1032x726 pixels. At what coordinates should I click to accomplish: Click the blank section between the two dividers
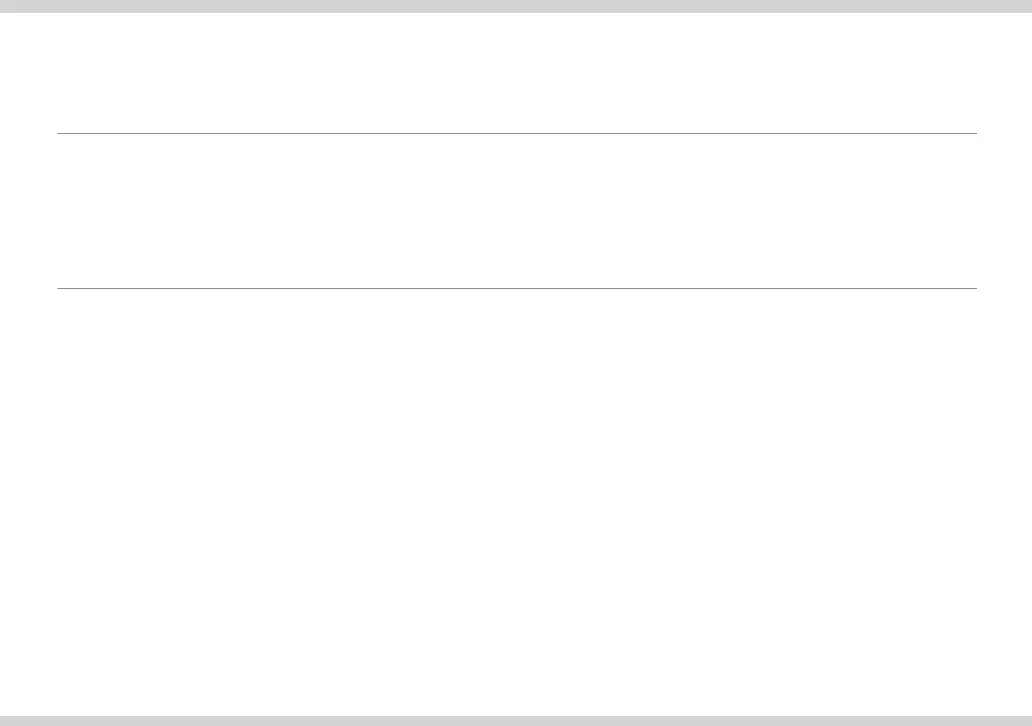[x=516, y=211]
